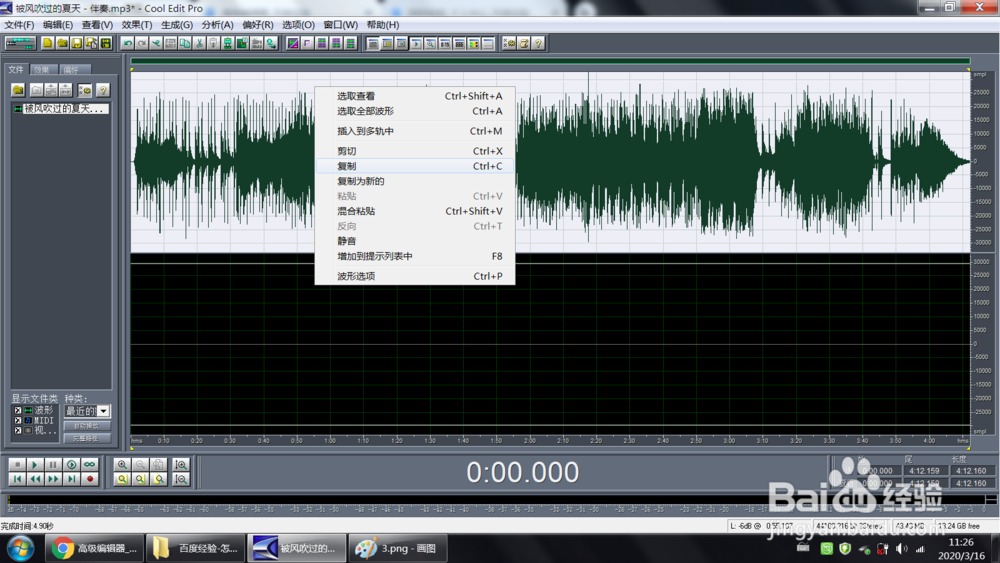Viewport: 1000px width, 563px height.
Task: Open the 百度经验 folder taskbar item
Action: [196, 548]
